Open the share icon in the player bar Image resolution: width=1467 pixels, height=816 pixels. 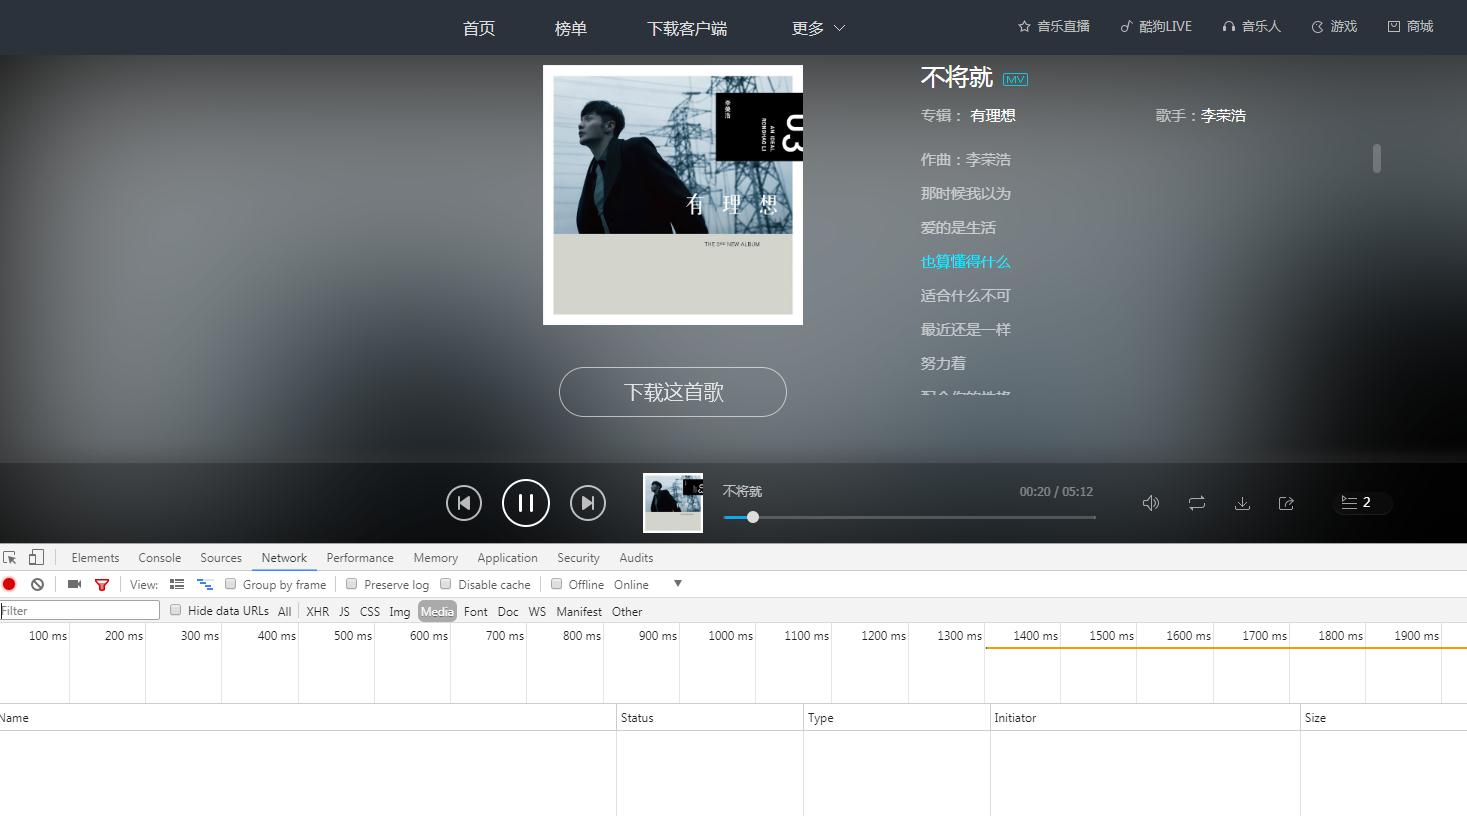1286,503
